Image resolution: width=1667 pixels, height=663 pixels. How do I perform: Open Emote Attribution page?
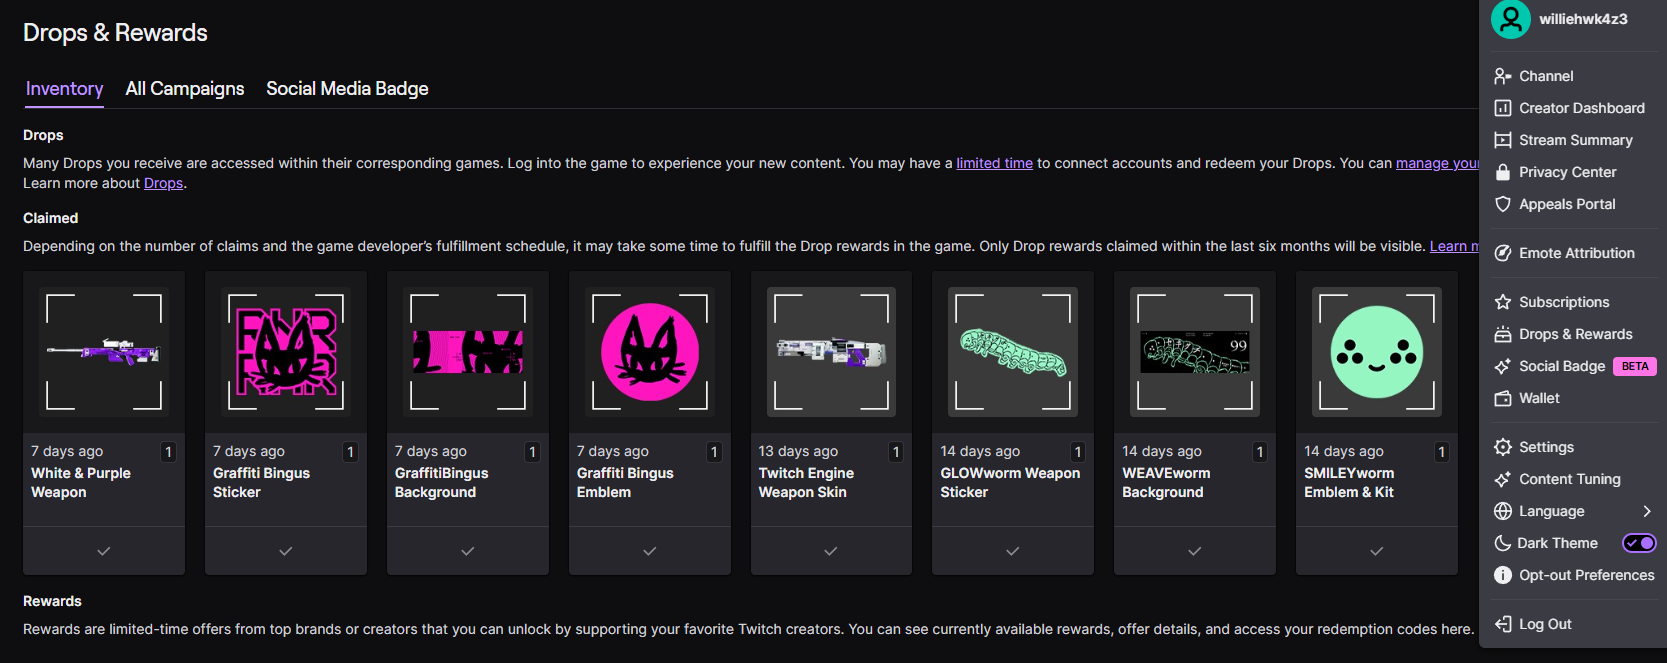click(x=1576, y=253)
